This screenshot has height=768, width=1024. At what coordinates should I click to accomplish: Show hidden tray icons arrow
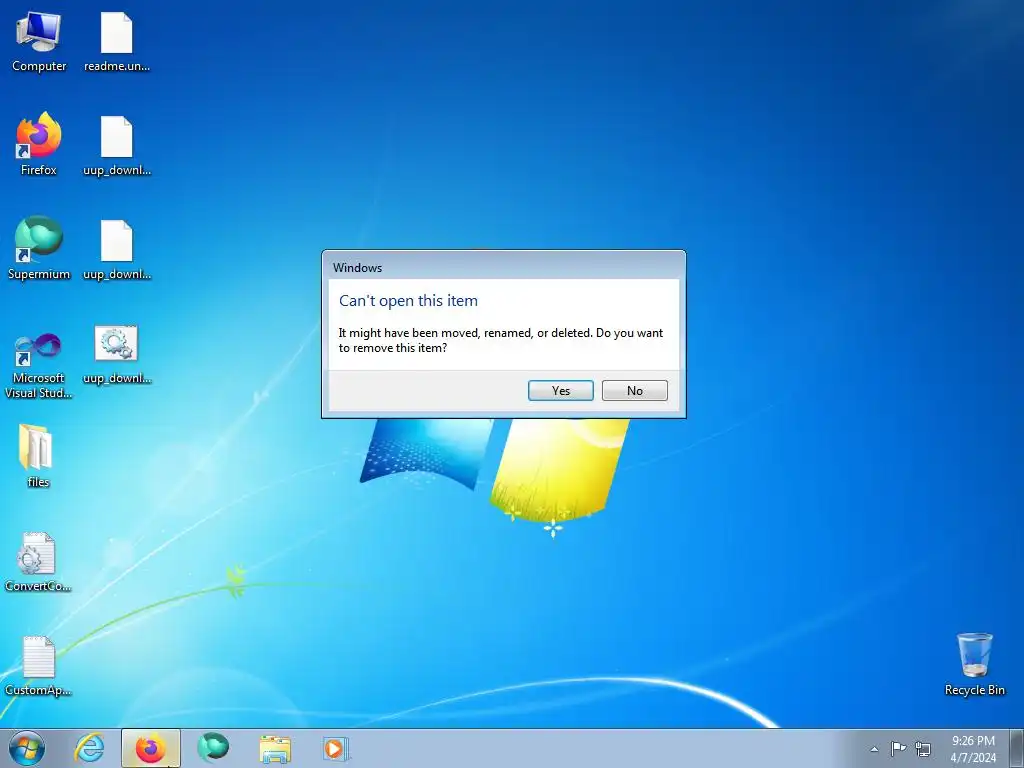pos(874,749)
